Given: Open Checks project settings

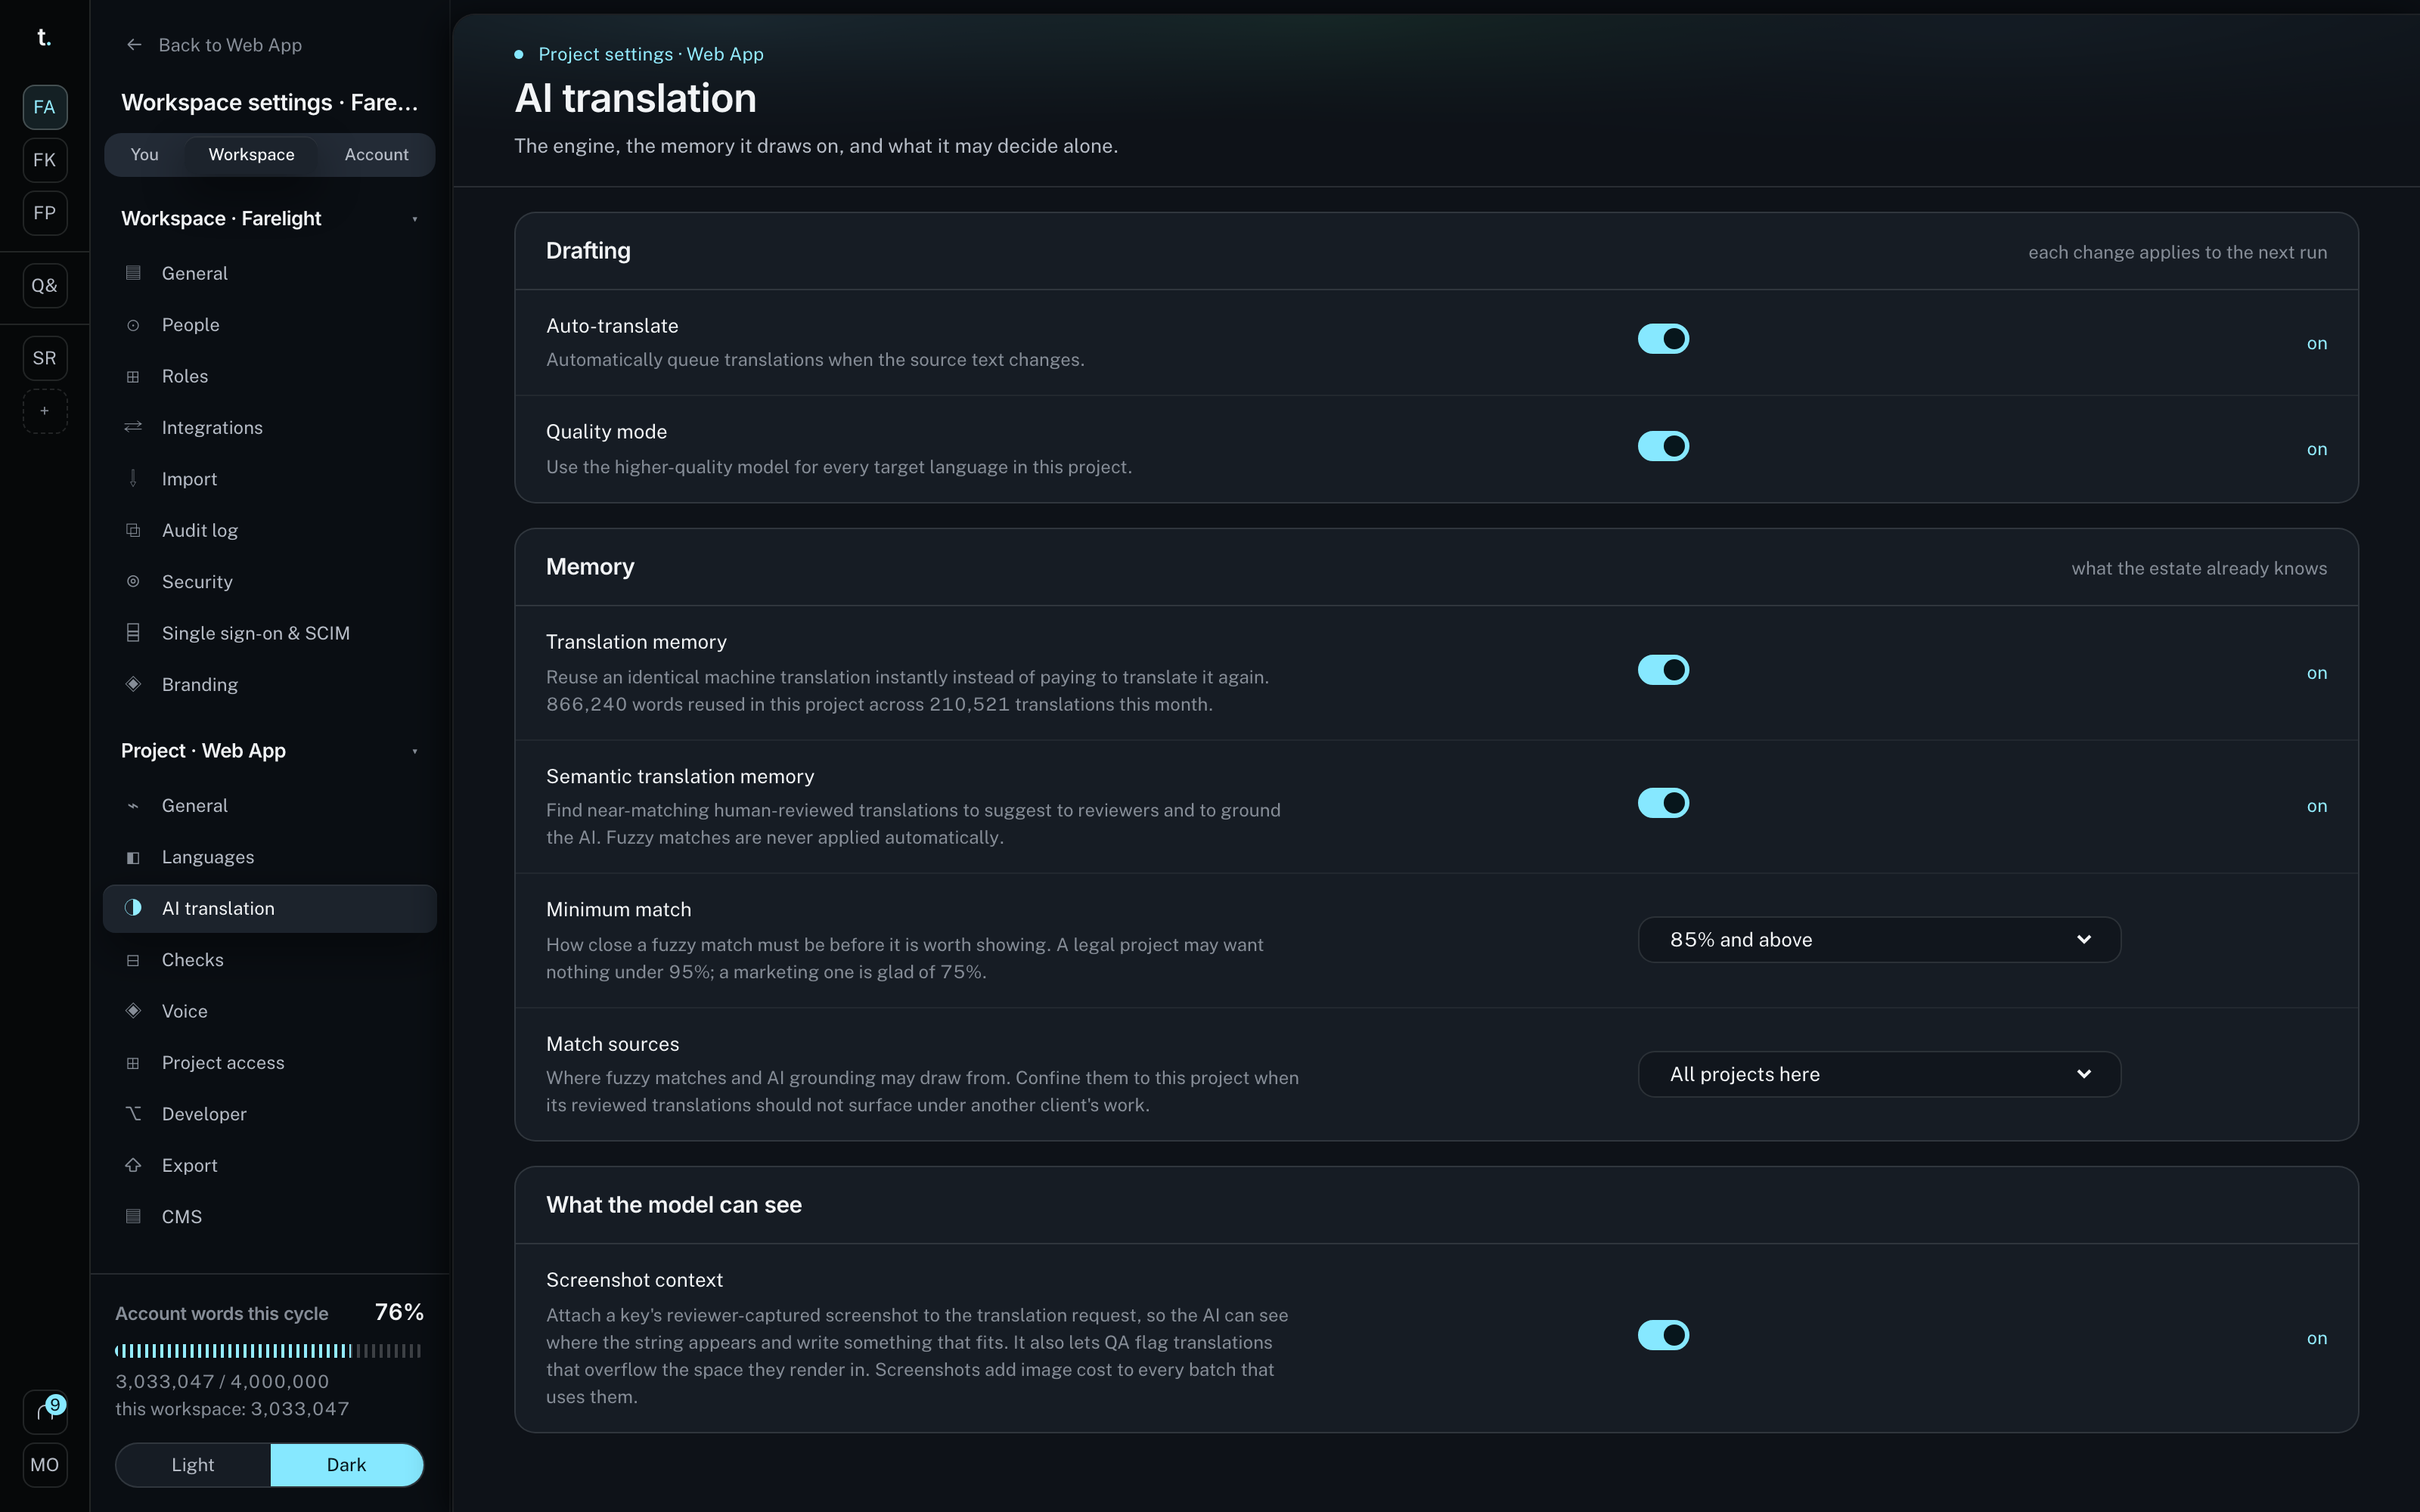Looking at the screenshot, I should tap(269, 960).
